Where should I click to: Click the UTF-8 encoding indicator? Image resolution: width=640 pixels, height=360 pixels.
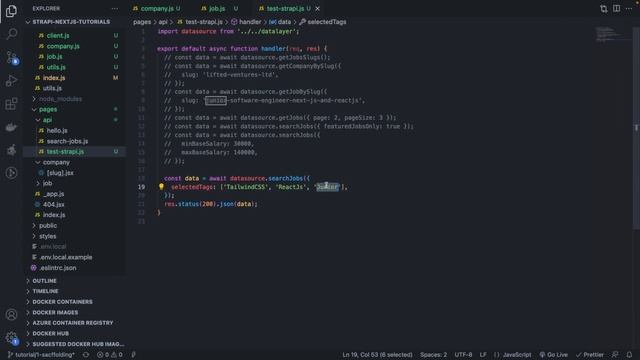[x=463, y=355]
